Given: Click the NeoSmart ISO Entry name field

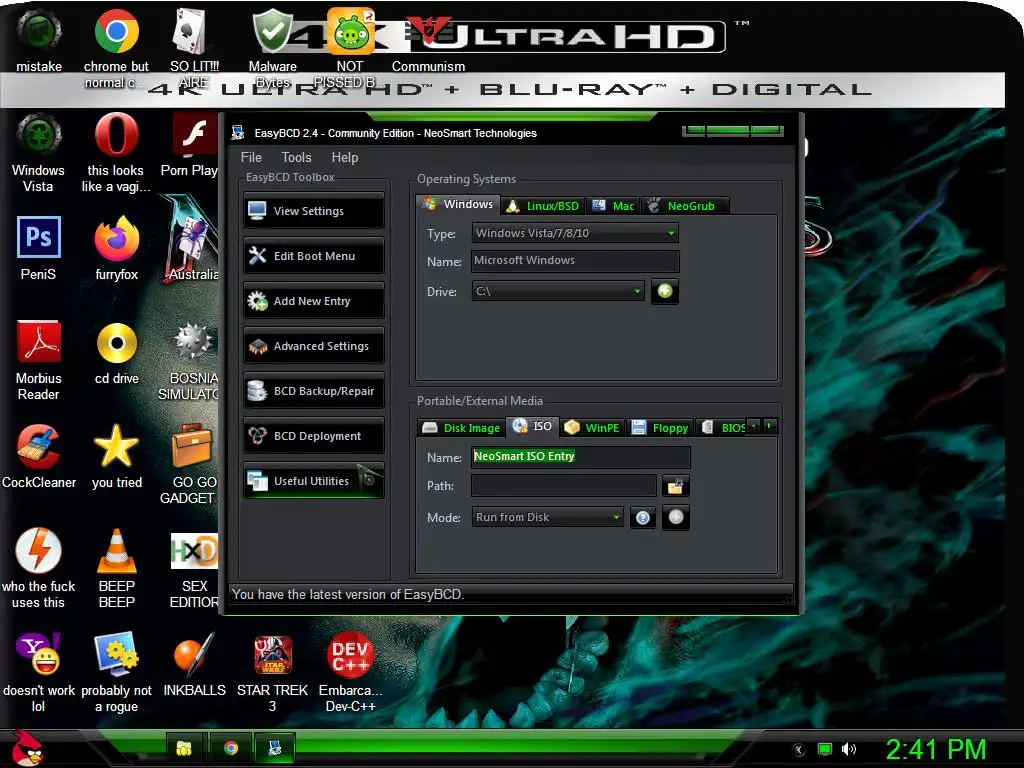Looking at the screenshot, I should (x=581, y=456).
